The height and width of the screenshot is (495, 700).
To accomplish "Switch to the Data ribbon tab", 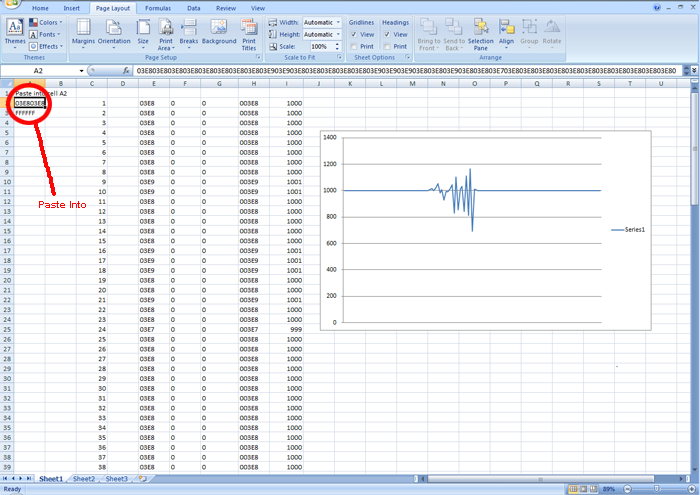I will point(194,8).
